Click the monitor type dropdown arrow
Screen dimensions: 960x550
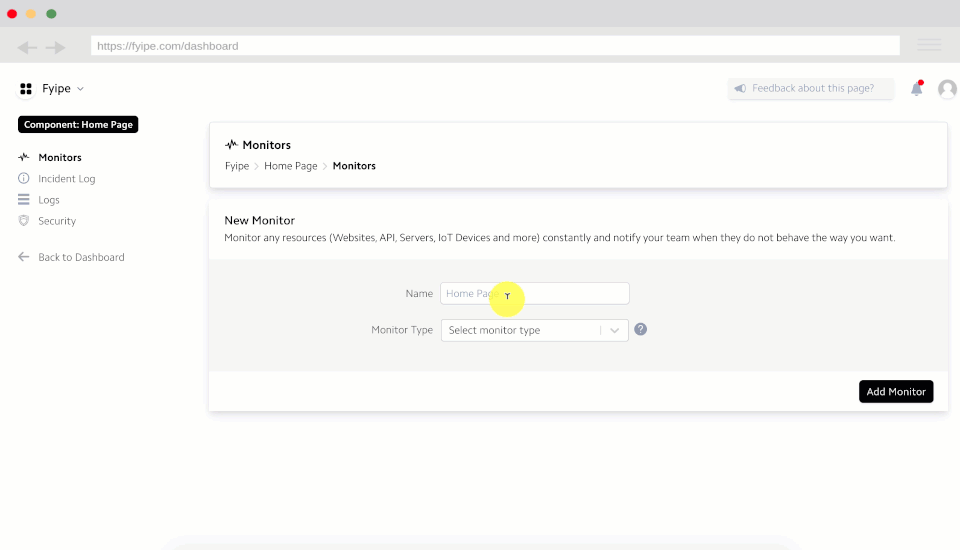pyautogui.click(x=615, y=331)
